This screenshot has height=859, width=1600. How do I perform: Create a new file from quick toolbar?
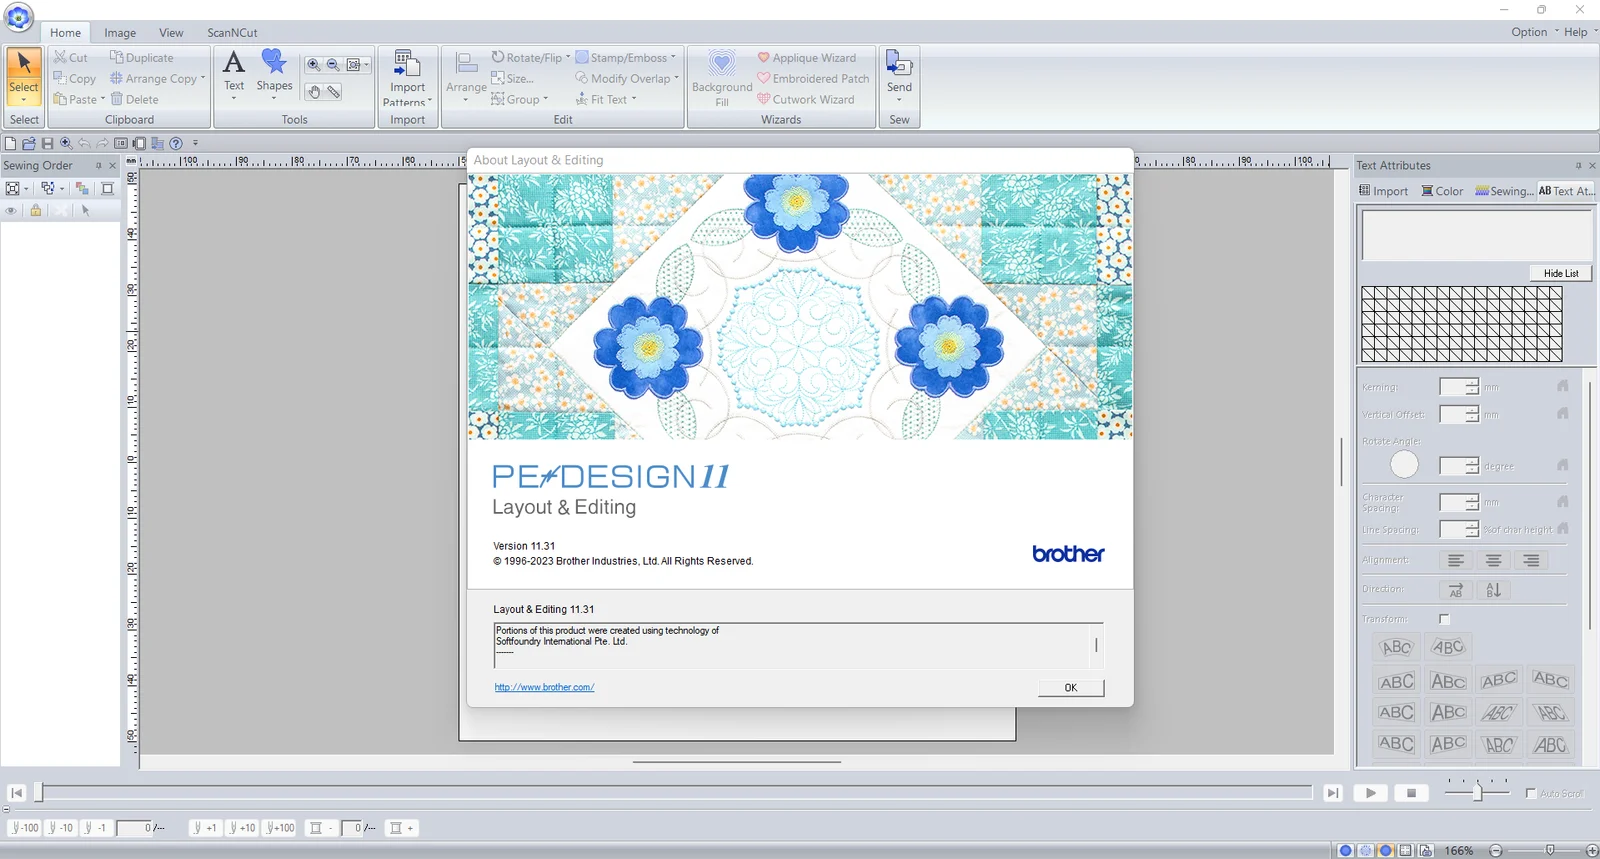point(10,144)
